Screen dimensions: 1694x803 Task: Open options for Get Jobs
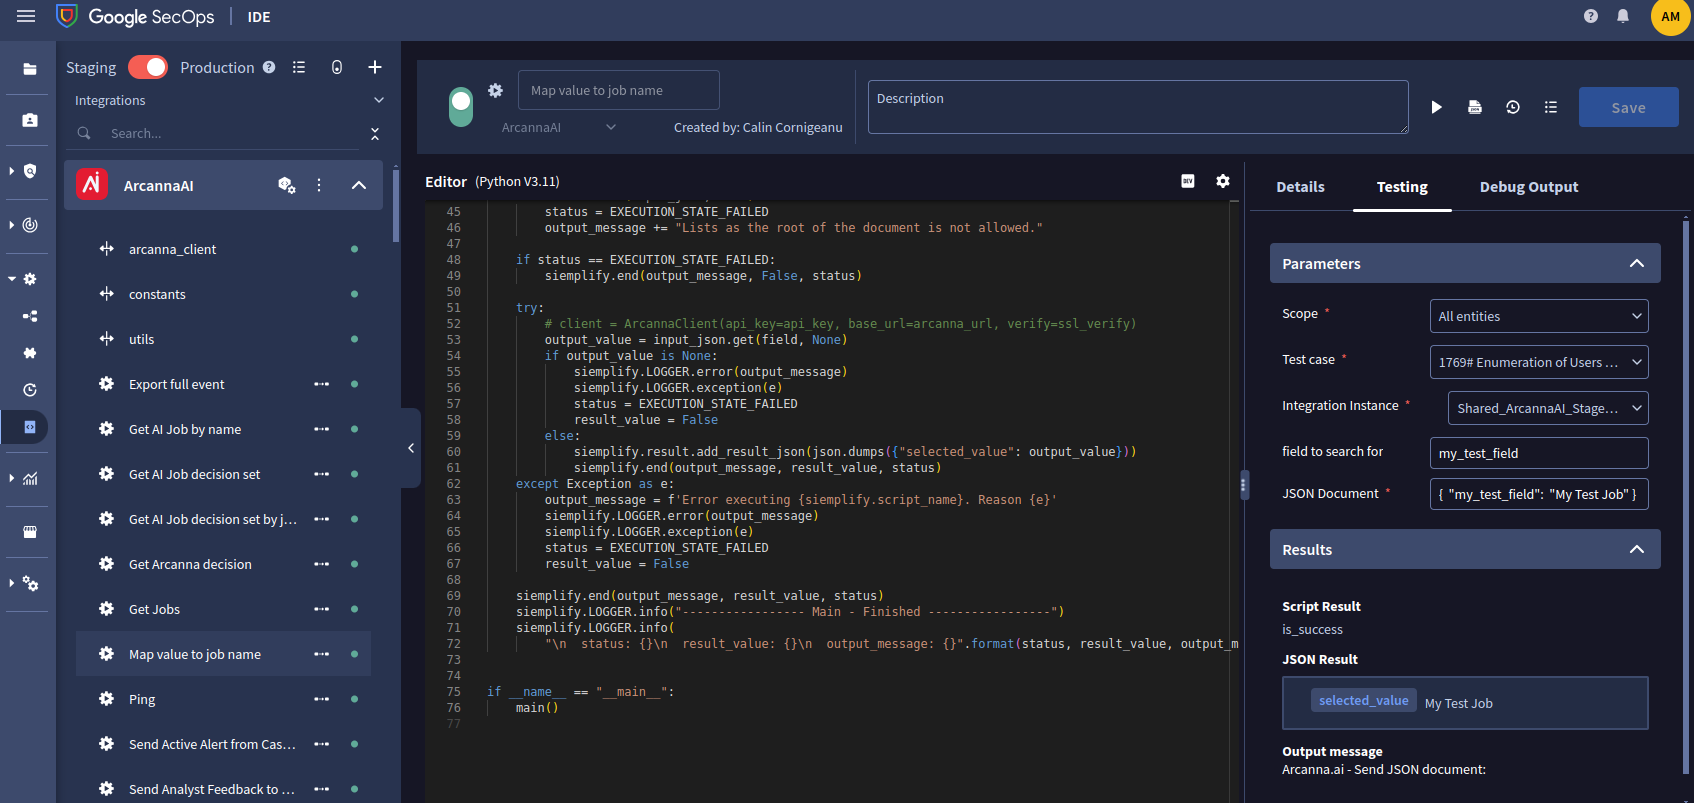(321, 609)
